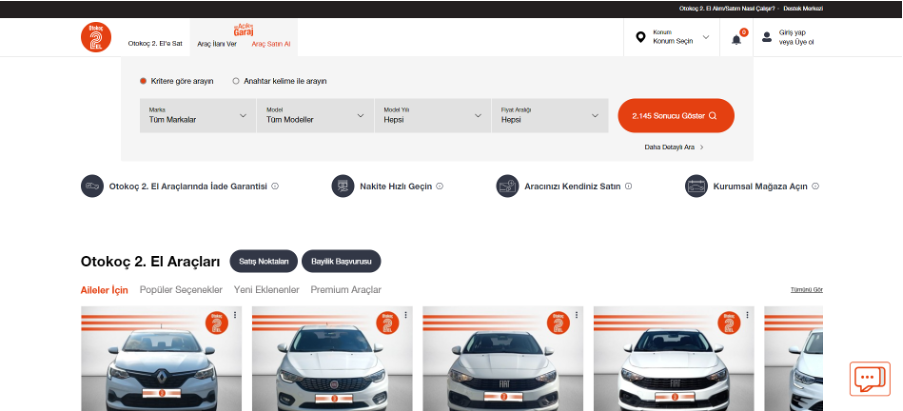Viewport: 903px width, 411px height.
Task: Click the 2.145 Sonucu Göster button
Action: (x=676, y=116)
